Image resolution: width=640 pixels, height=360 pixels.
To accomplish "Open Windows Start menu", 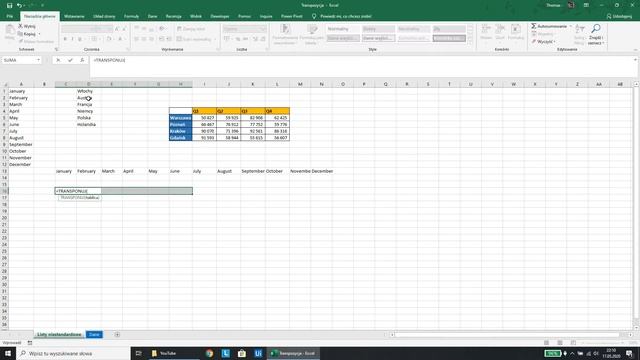I will [x=8, y=353].
